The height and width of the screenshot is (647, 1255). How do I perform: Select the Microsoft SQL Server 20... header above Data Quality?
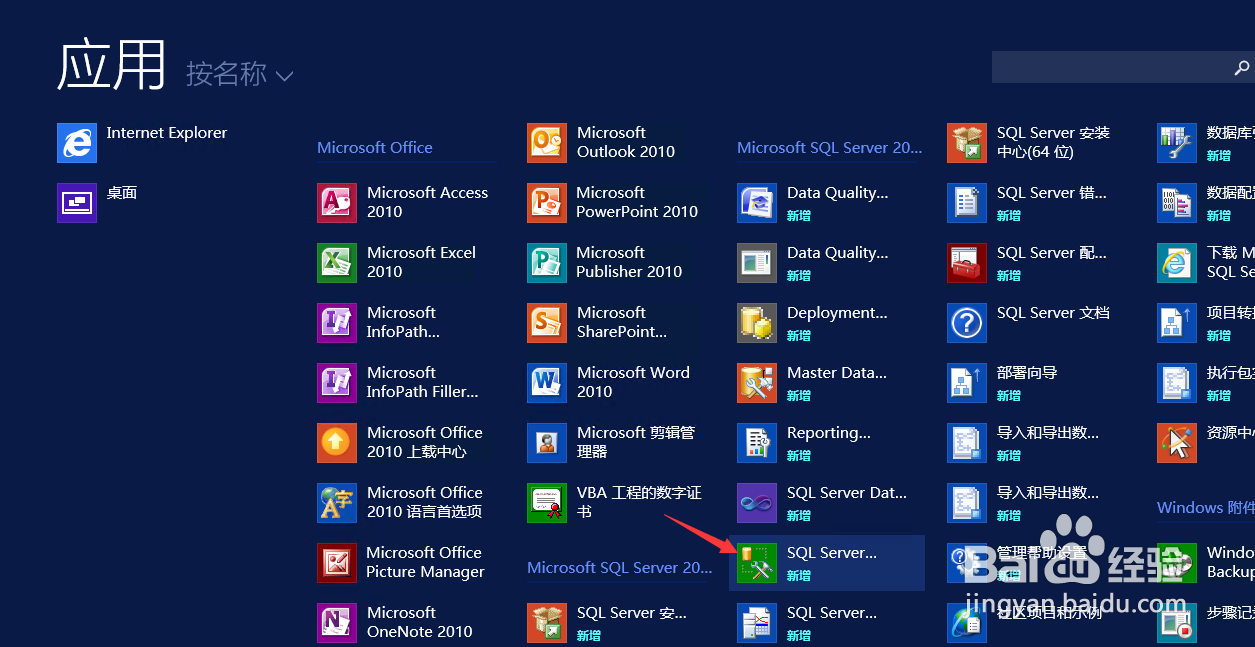coord(830,148)
